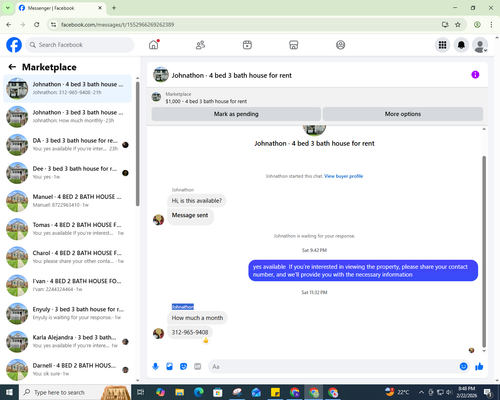Click the conversation list scrollbar
This screenshot has width=500, height=400.
(137, 143)
